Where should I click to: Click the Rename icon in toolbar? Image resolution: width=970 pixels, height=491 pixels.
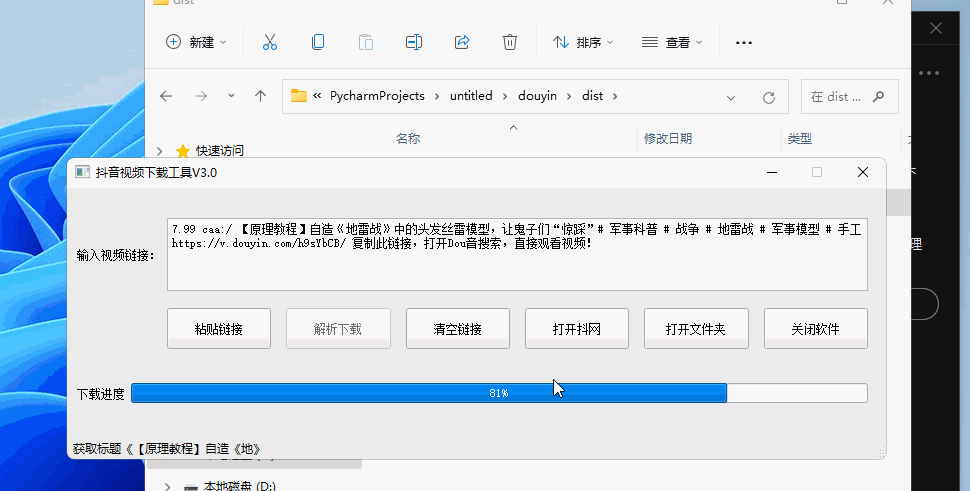[x=414, y=42]
